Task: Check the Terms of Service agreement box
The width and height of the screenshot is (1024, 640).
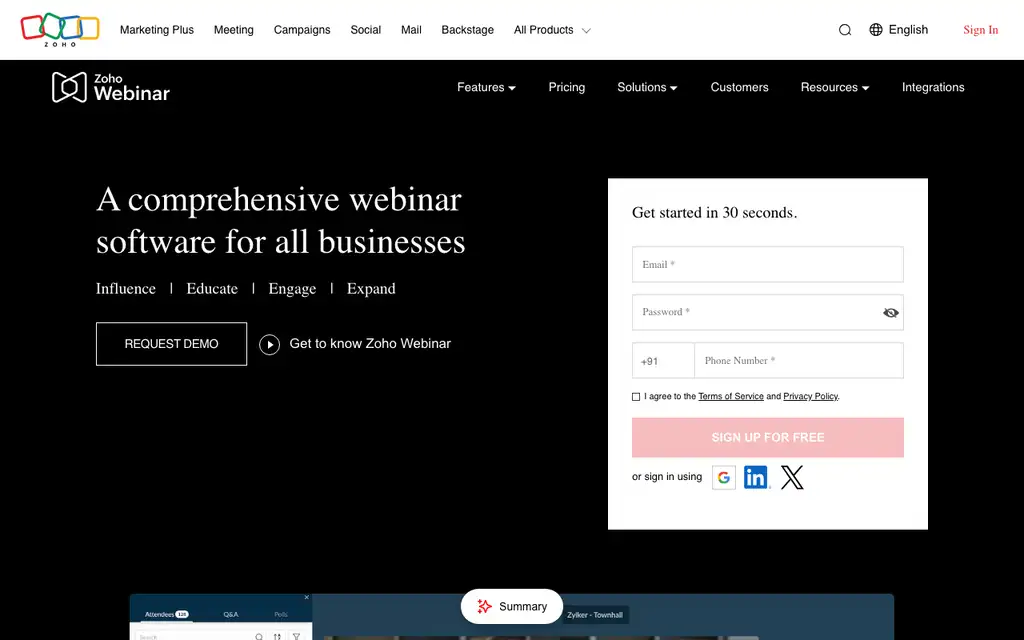Action: tap(636, 396)
